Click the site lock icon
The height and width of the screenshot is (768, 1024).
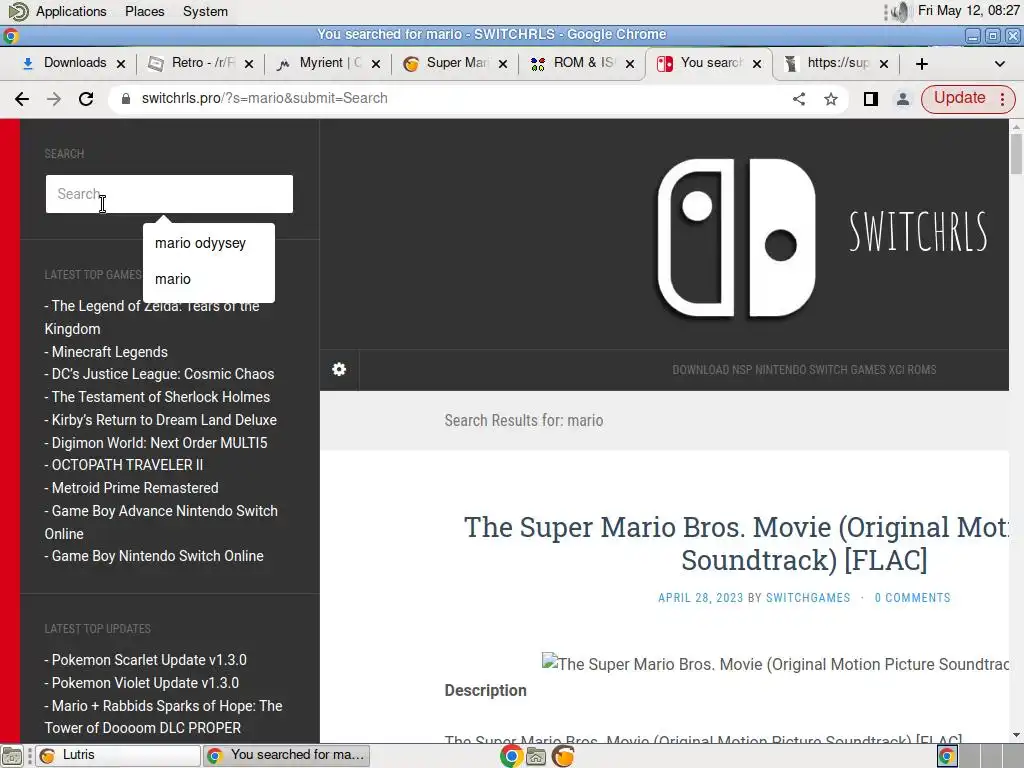[x=126, y=99]
